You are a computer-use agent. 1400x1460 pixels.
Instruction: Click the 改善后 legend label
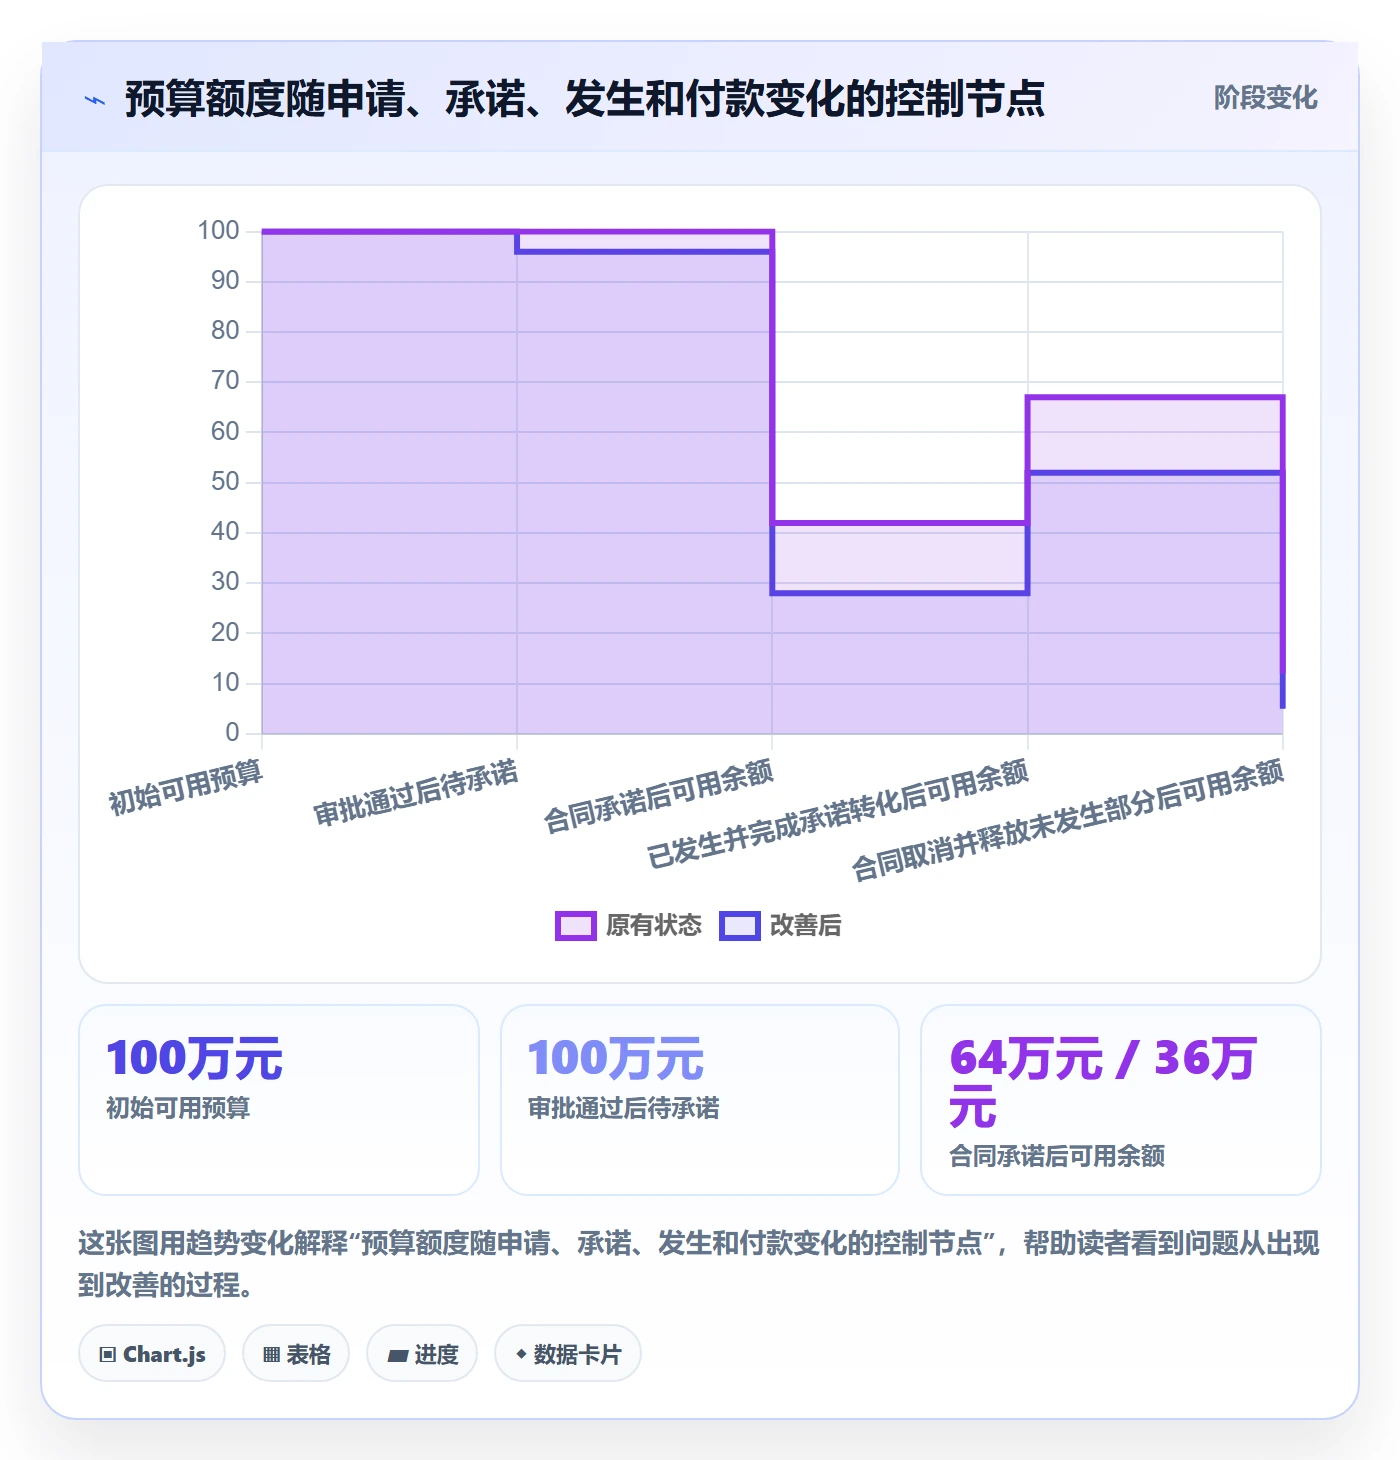pyautogui.click(x=805, y=926)
